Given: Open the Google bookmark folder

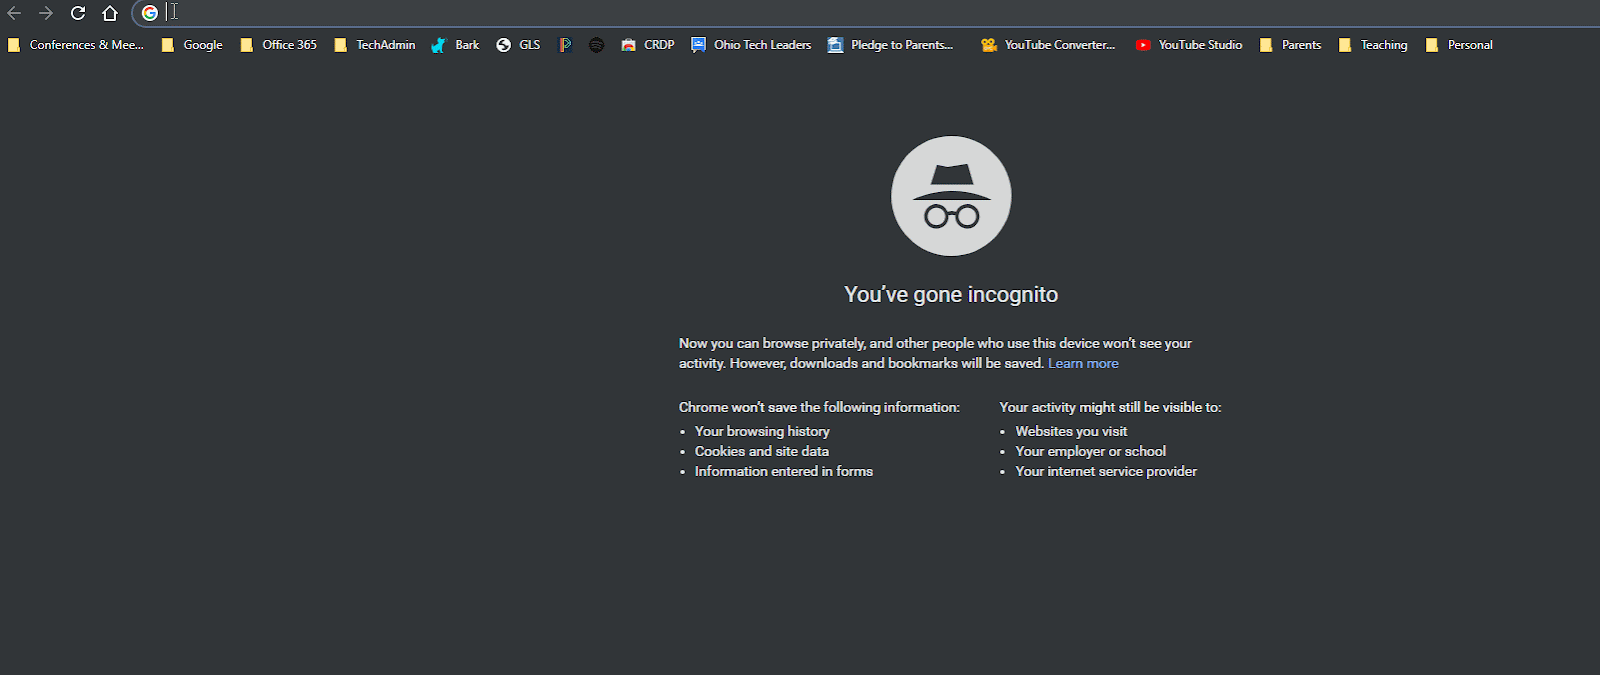Looking at the screenshot, I should click(192, 45).
